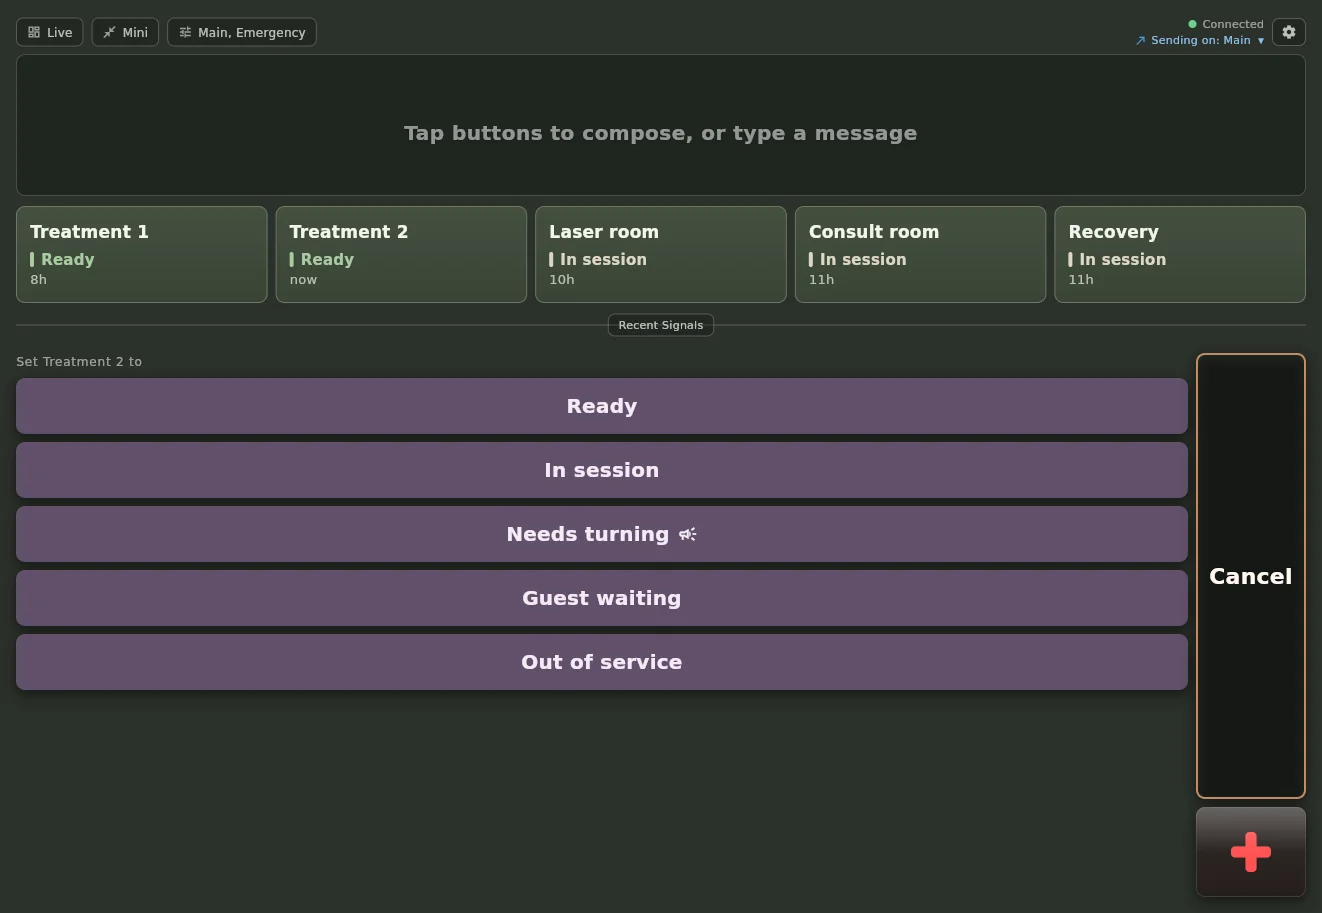1322x913 pixels.
Task: Select the Consult room card
Action: point(920,254)
